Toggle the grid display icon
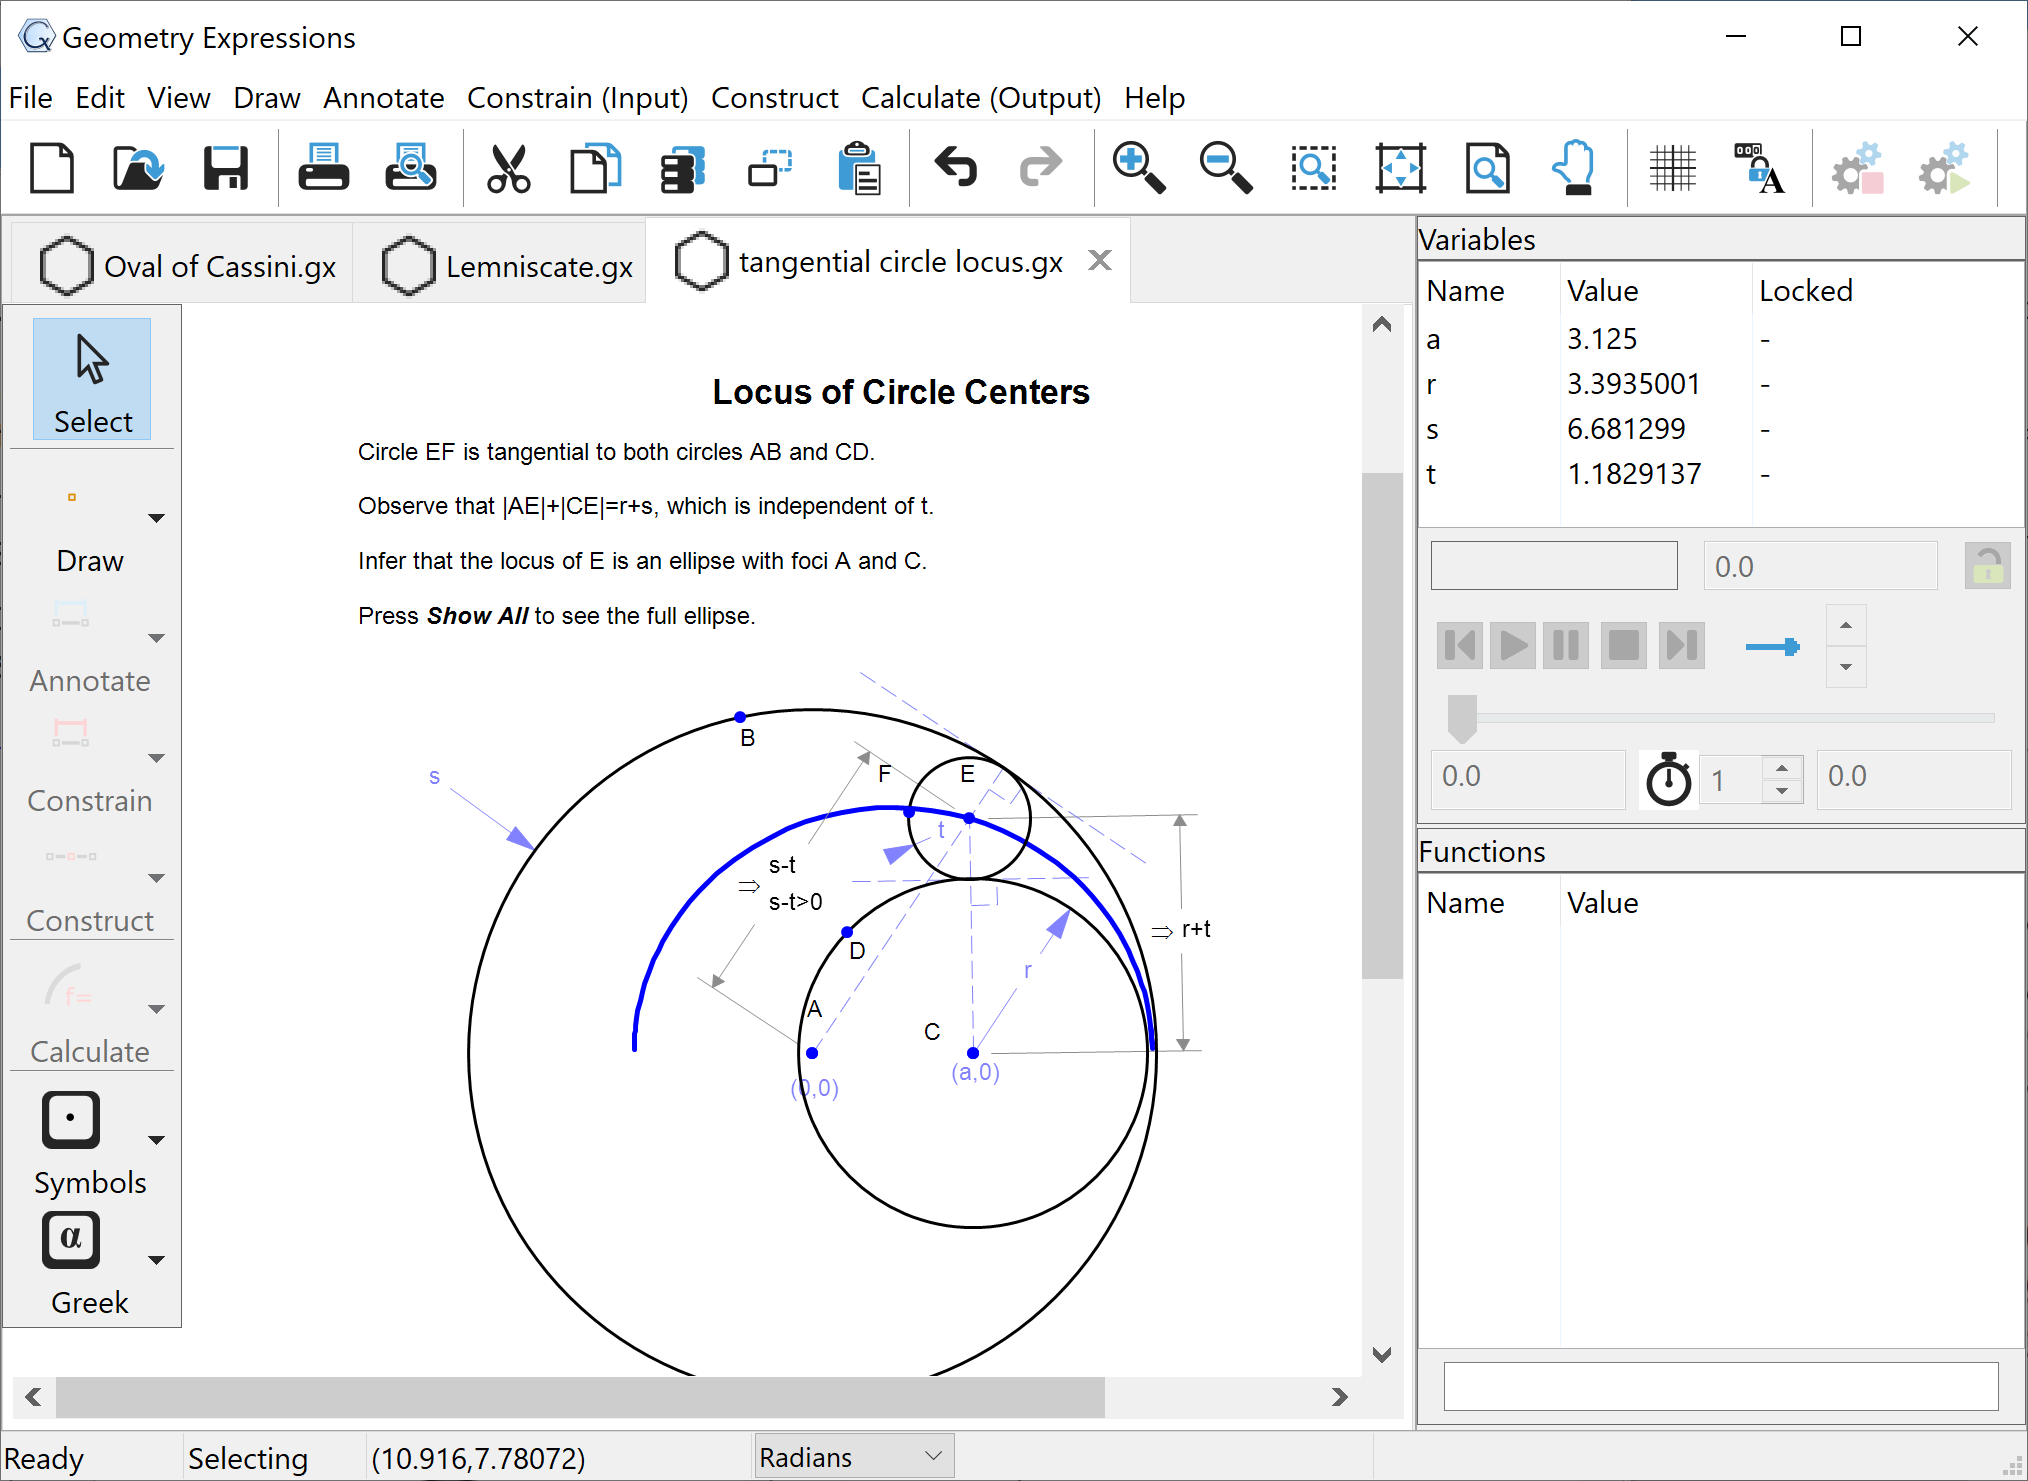 tap(1672, 167)
